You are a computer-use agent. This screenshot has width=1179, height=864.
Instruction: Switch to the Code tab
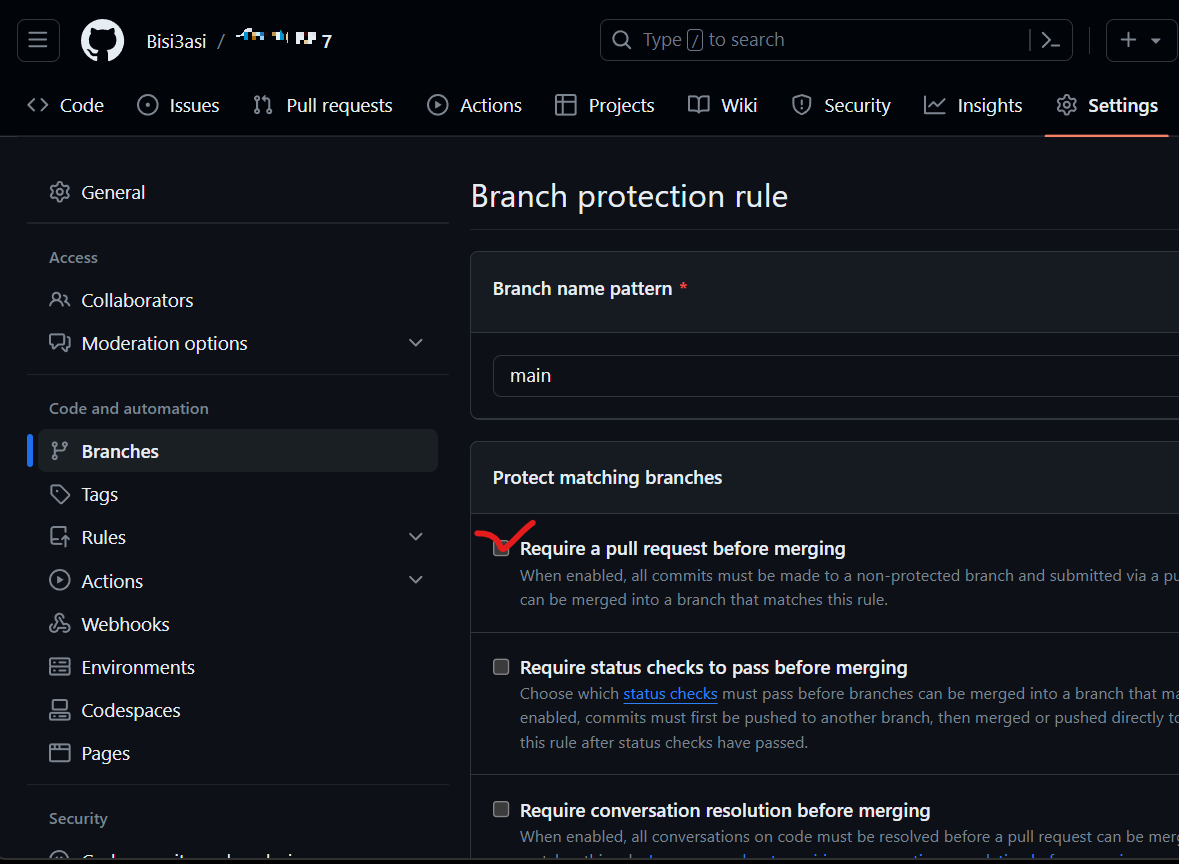point(65,105)
